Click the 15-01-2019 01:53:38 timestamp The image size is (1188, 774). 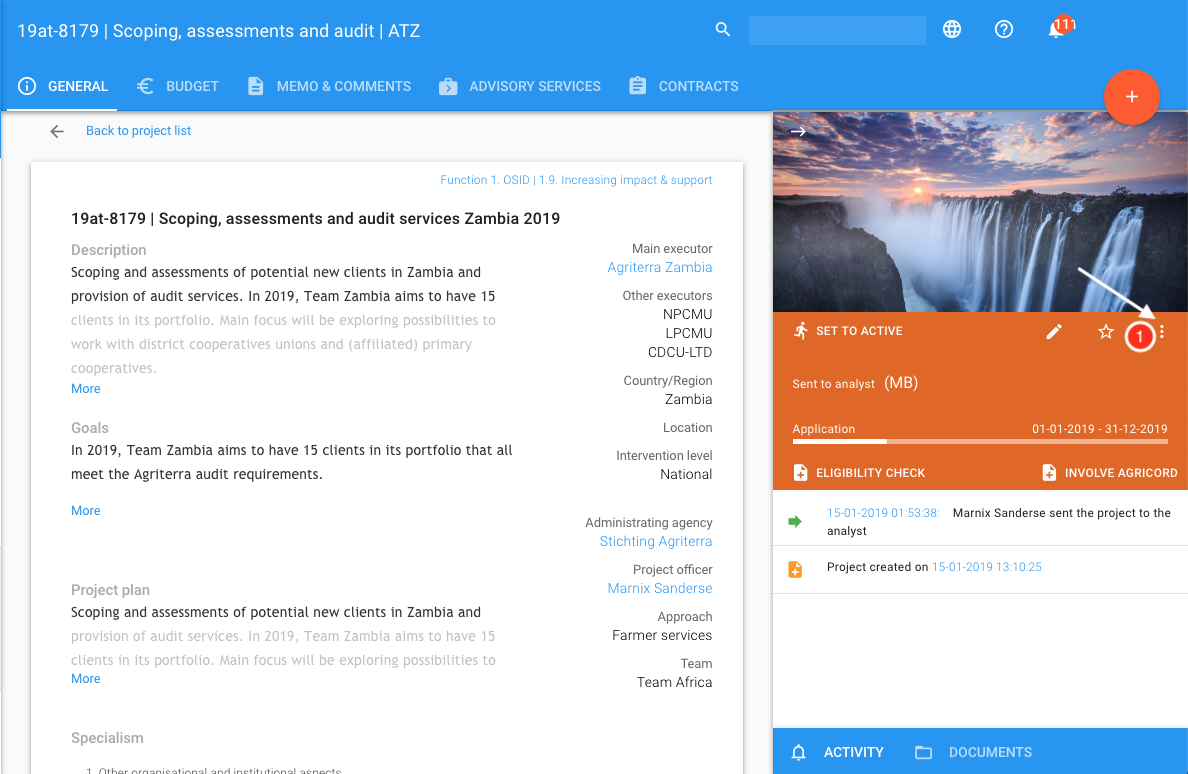tap(883, 513)
